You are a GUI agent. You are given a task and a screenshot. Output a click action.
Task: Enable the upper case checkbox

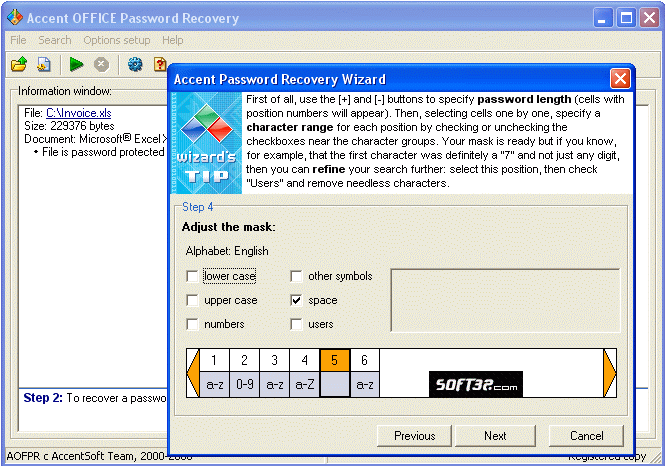click(192, 301)
